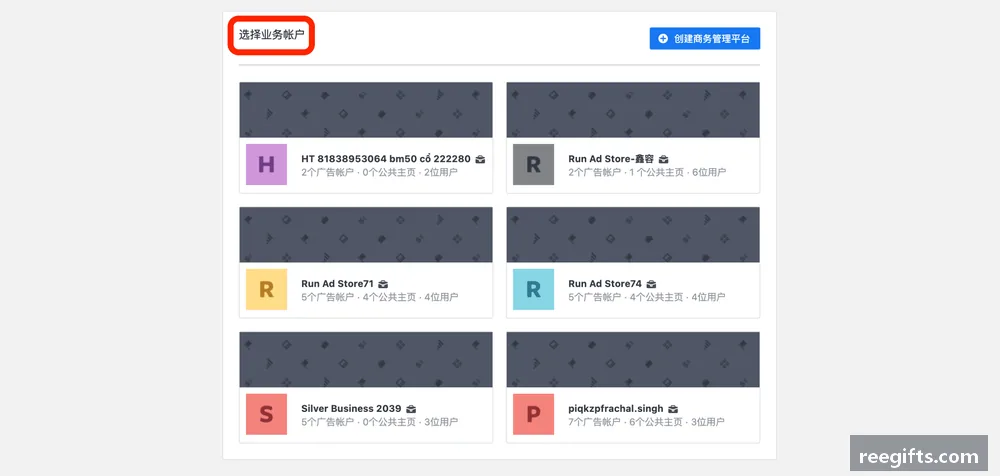Open HT 81838953064 bm50 cổ 222280 account

(x=386, y=159)
